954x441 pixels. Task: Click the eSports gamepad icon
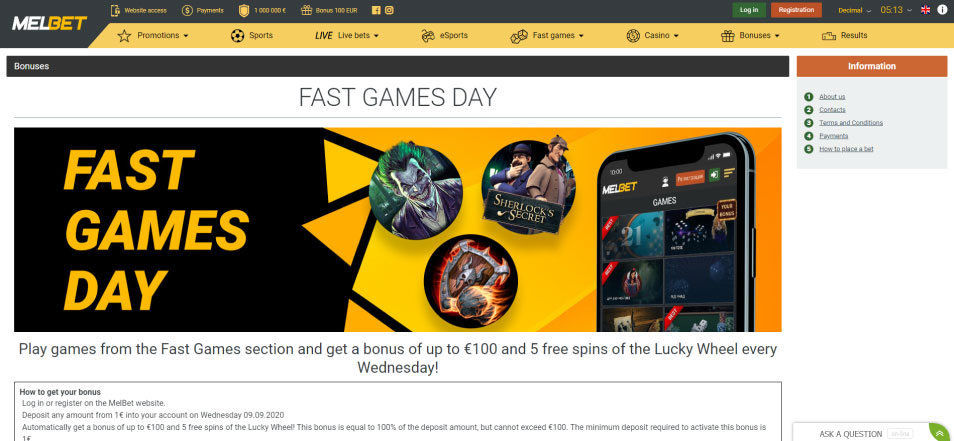[x=428, y=36]
